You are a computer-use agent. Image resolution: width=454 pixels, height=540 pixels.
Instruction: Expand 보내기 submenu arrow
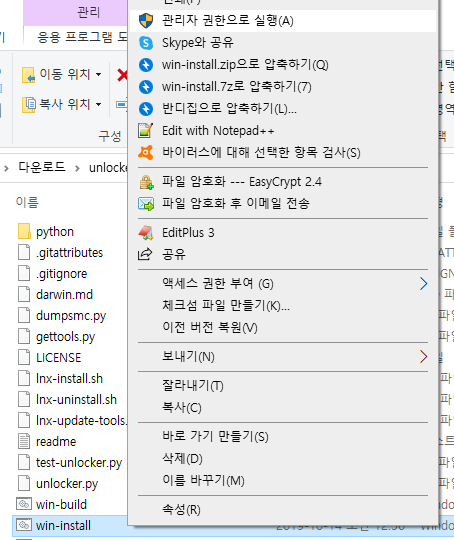click(x=424, y=357)
